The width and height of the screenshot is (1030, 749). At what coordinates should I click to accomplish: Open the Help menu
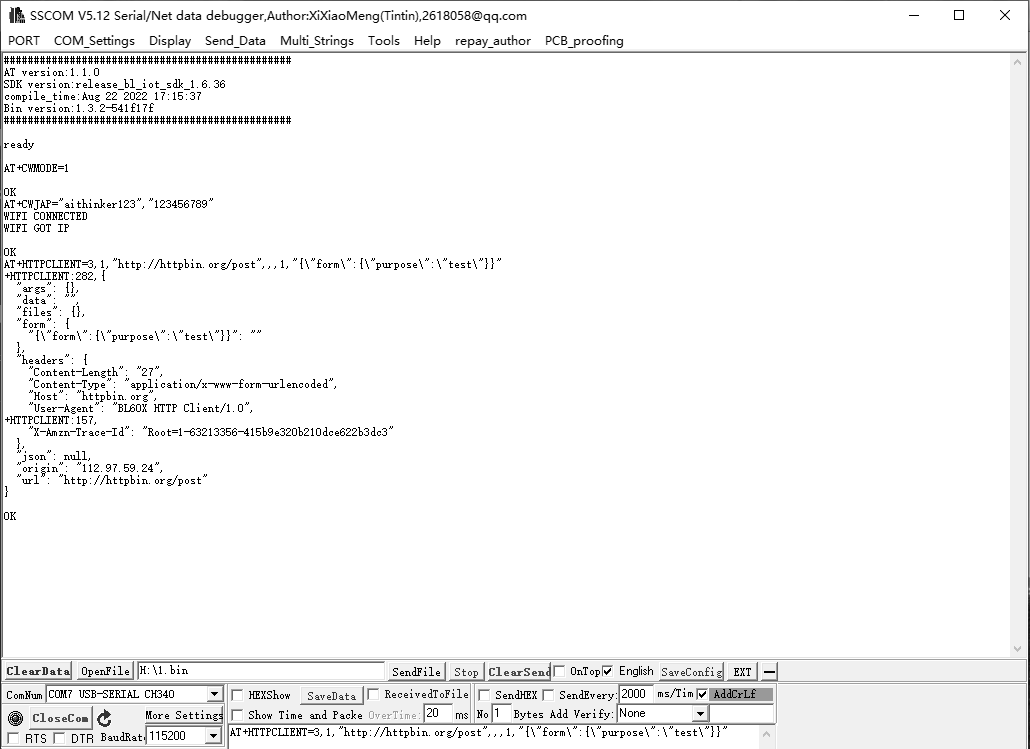427,41
